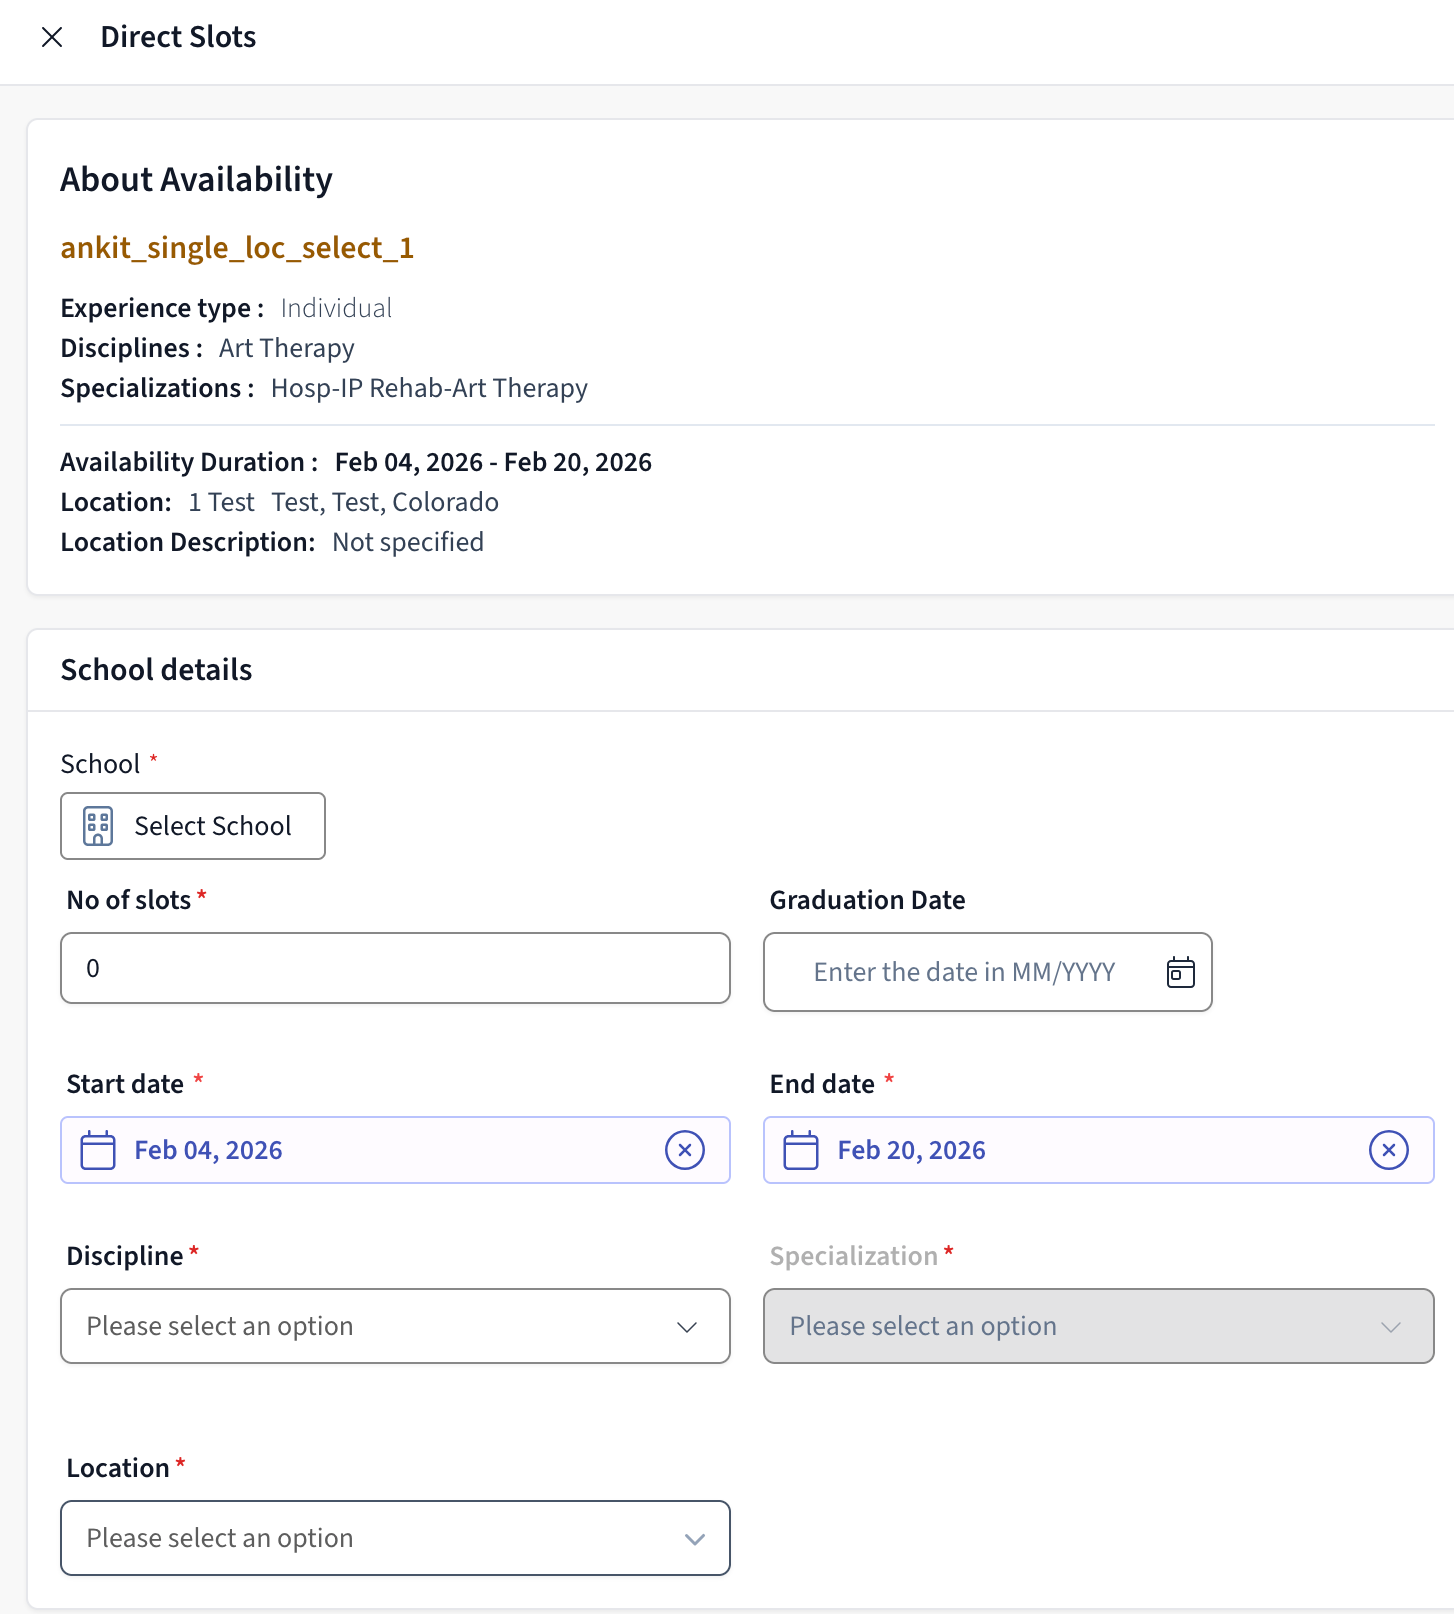Click the chevron arrow in Location field
Screen dimensions: 1454x1614
[x=694, y=1539]
